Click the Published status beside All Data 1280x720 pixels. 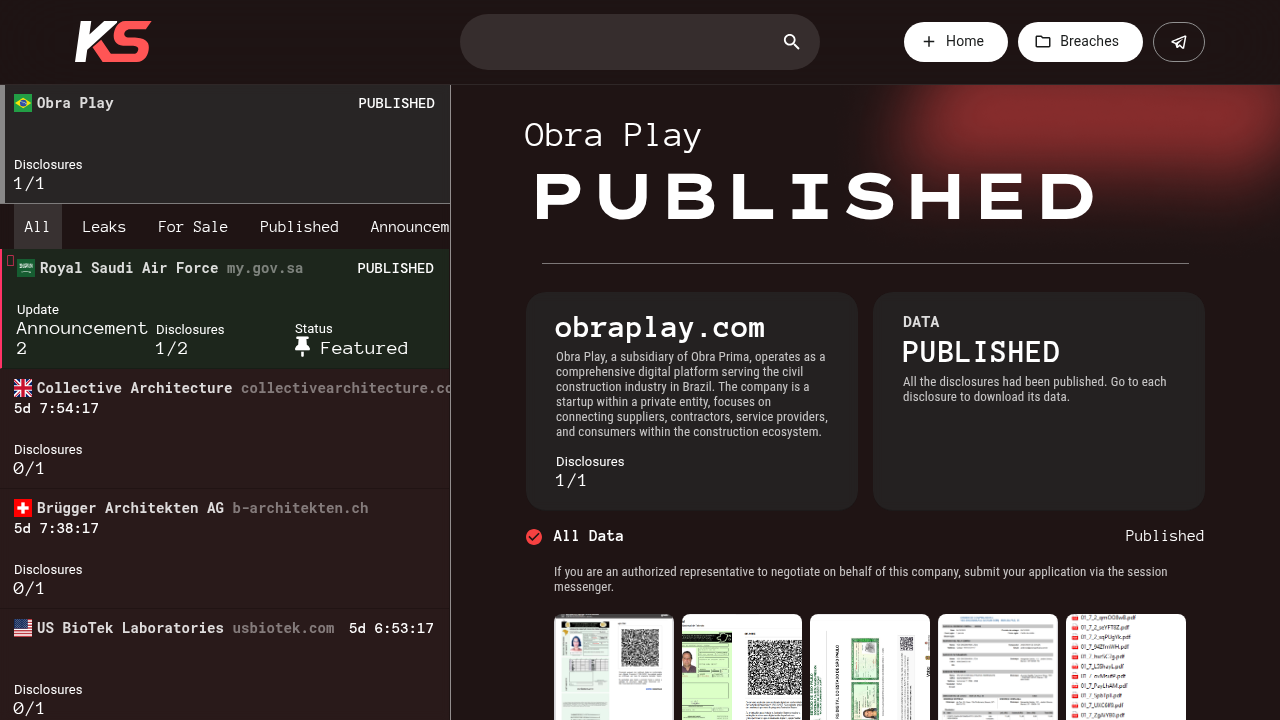point(1164,536)
